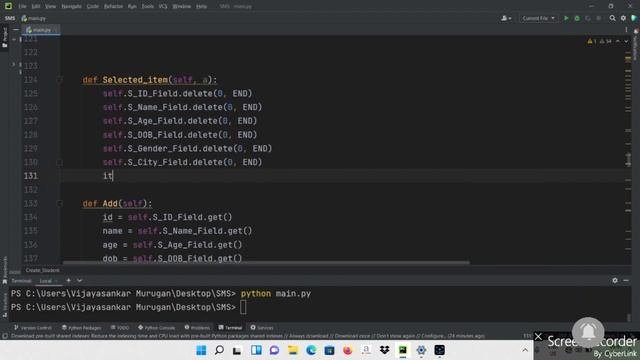The height and width of the screenshot is (360, 640).
Task: Click SMS project name in navigation bar
Action: tap(10, 18)
